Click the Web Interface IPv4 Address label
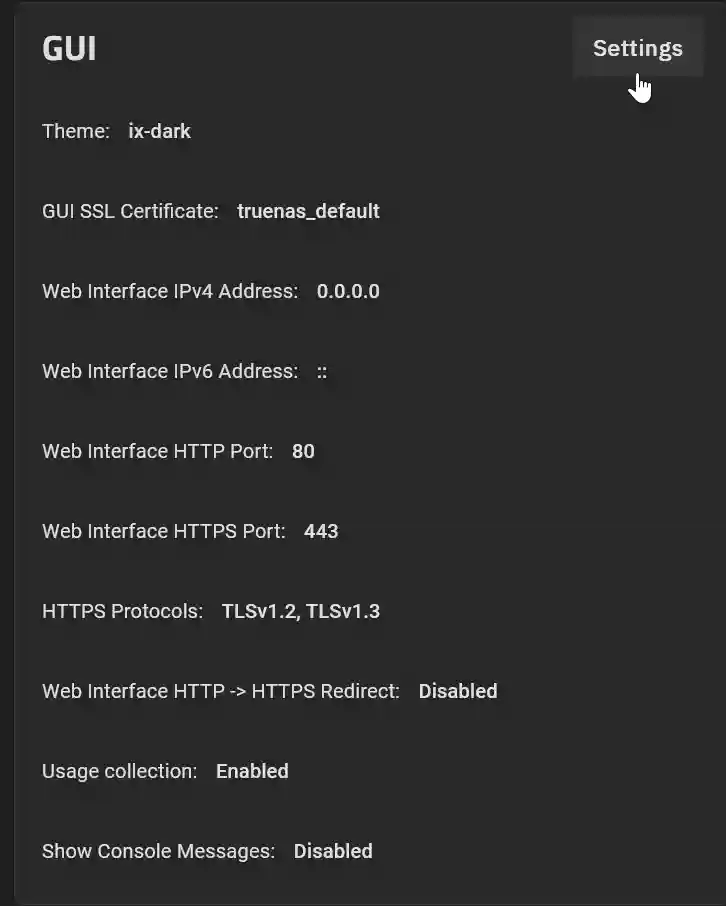This screenshot has height=906, width=726. pyautogui.click(x=167, y=291)
